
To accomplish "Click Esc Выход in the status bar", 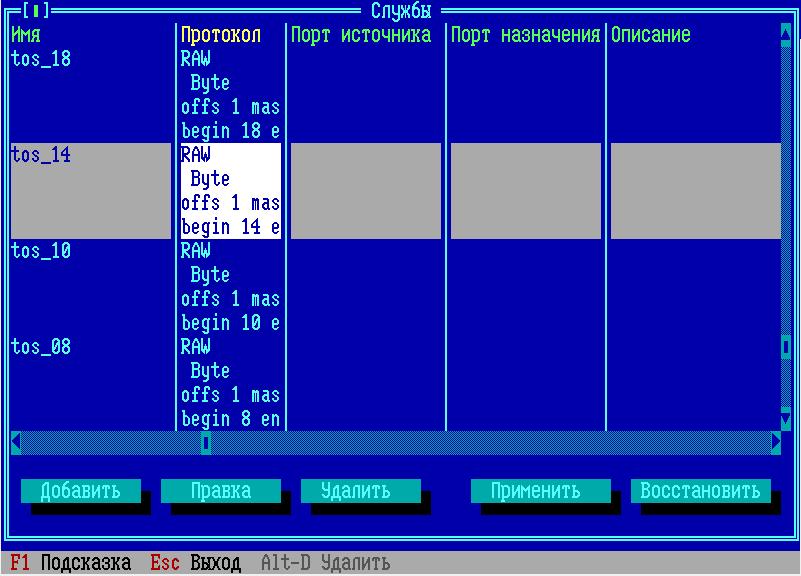I will pyautogui.click(x=195, y=564).
